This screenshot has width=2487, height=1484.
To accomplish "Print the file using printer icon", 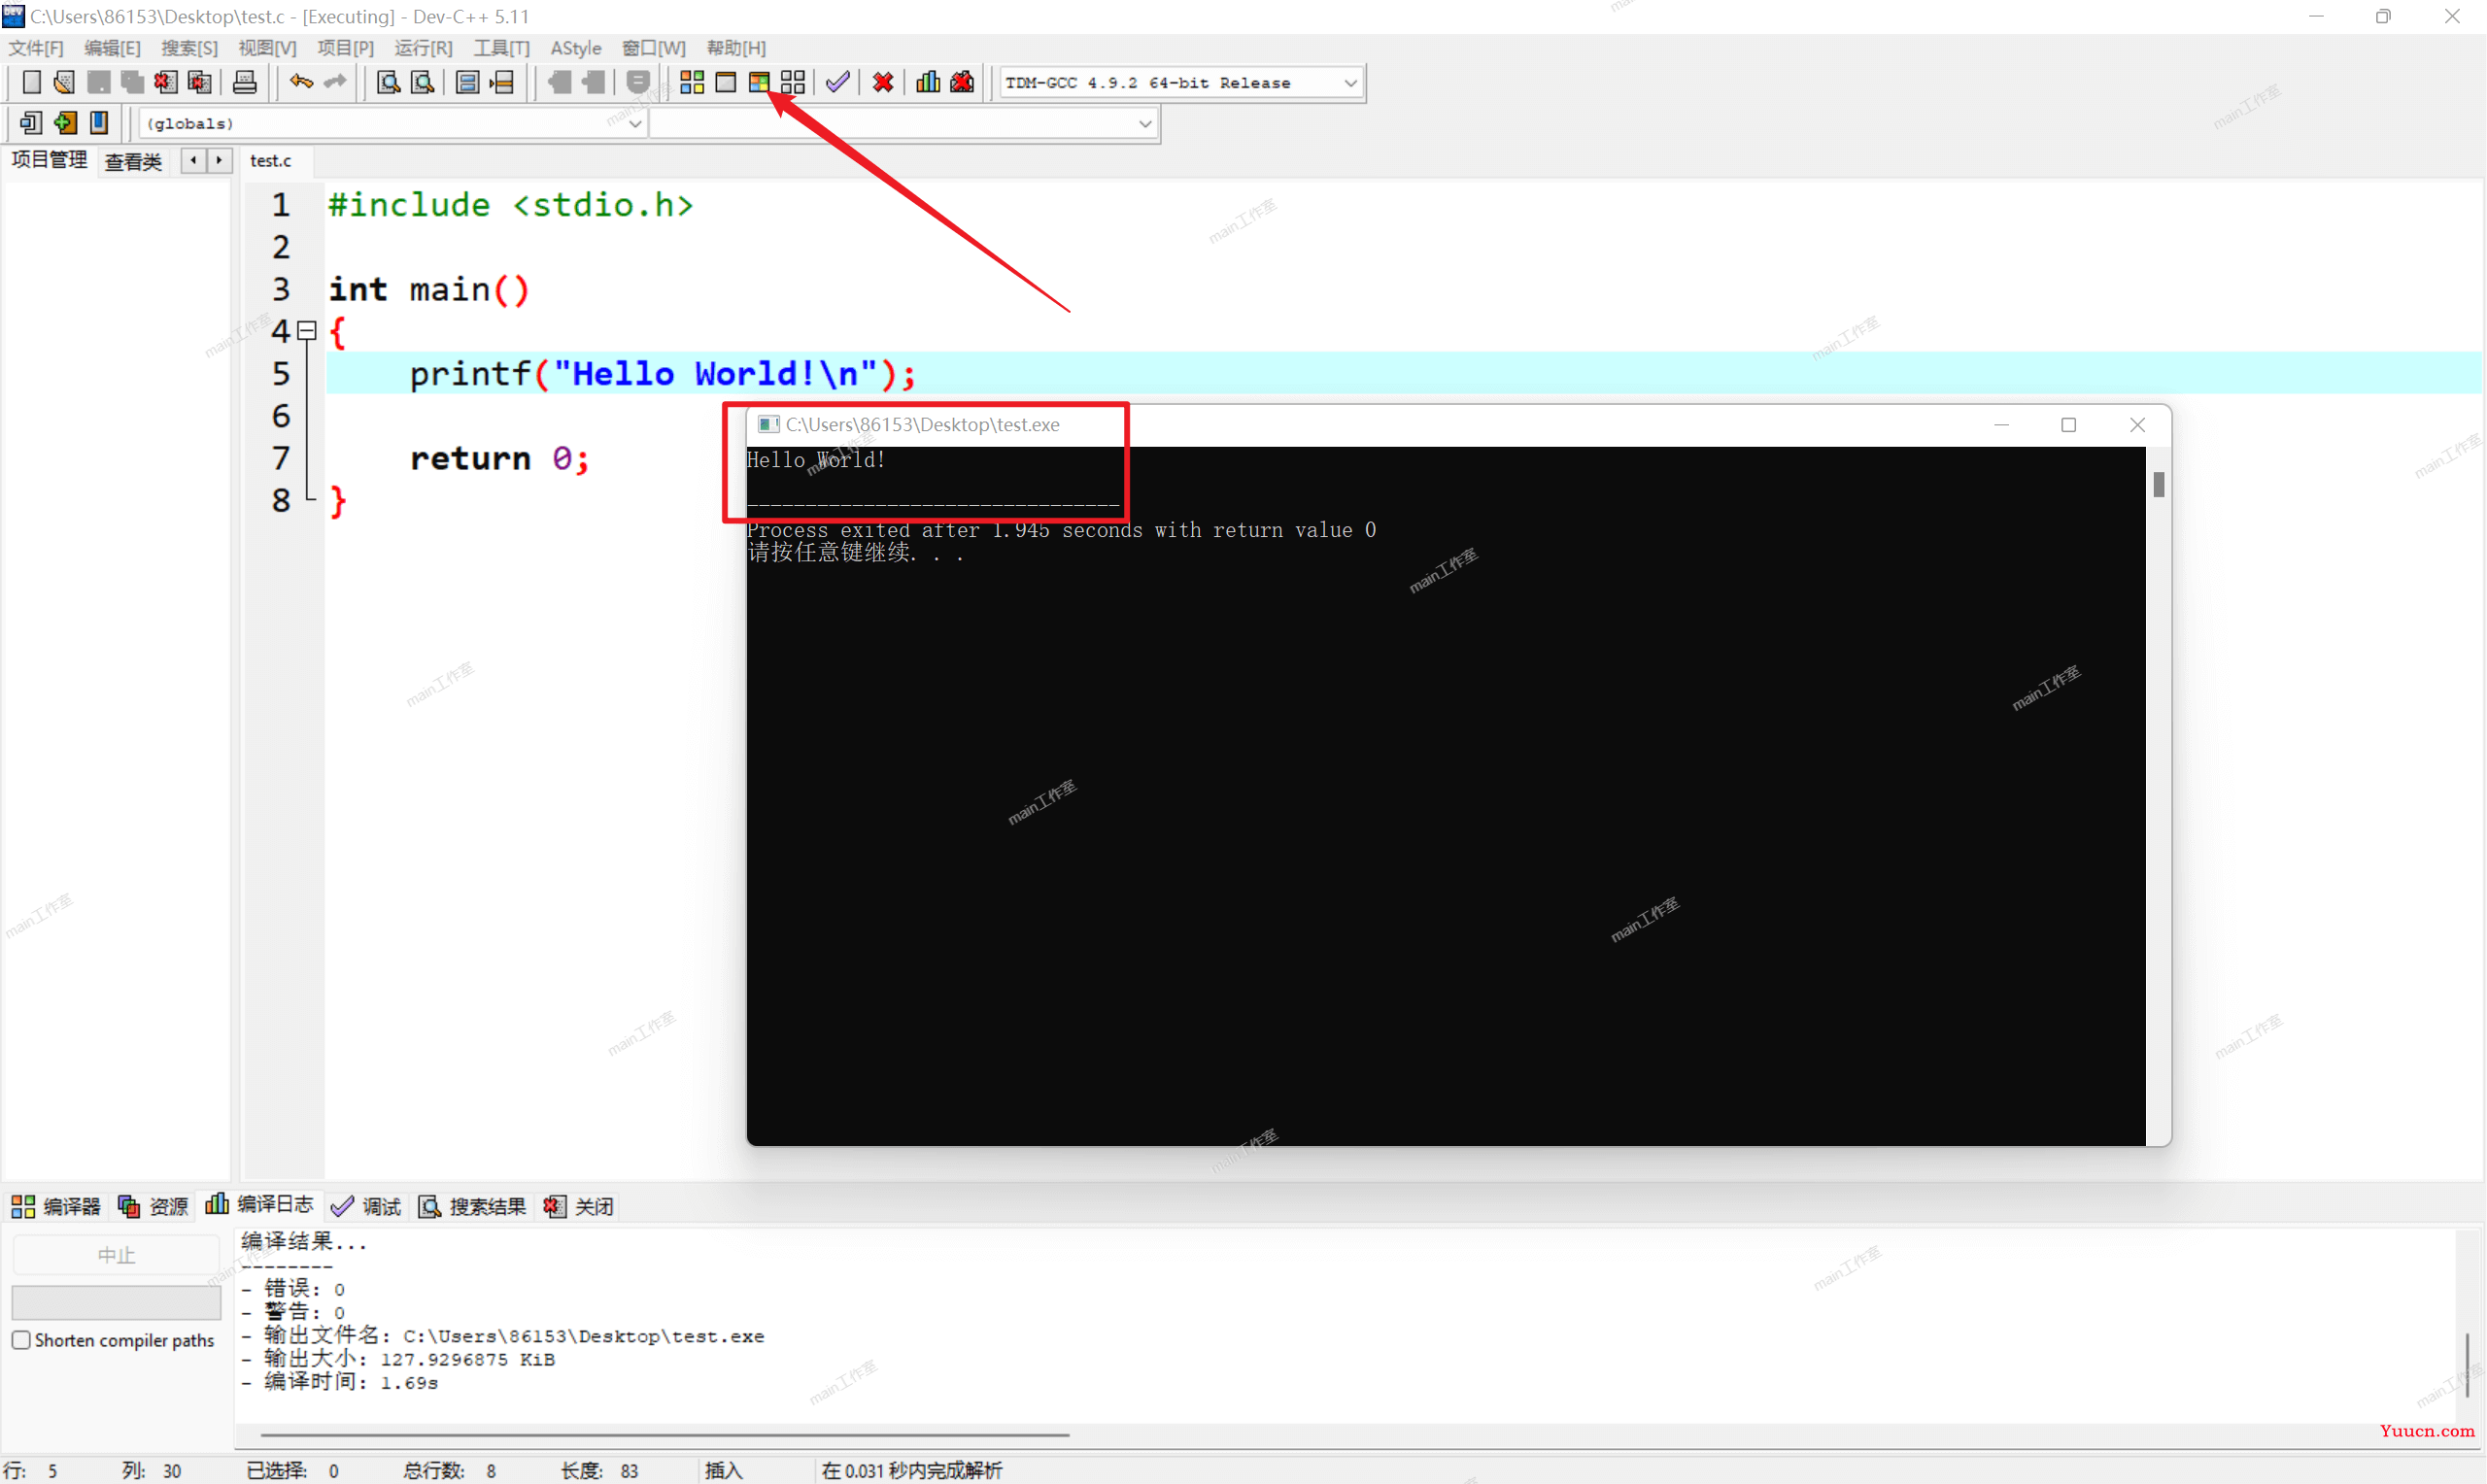I will (245, 82).
